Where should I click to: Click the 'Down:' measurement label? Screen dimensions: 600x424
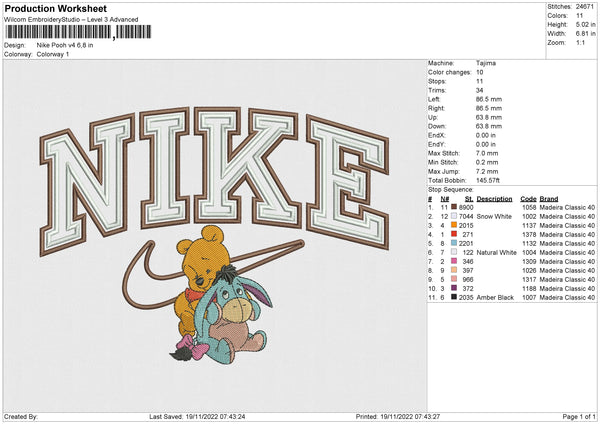[437, 126]
